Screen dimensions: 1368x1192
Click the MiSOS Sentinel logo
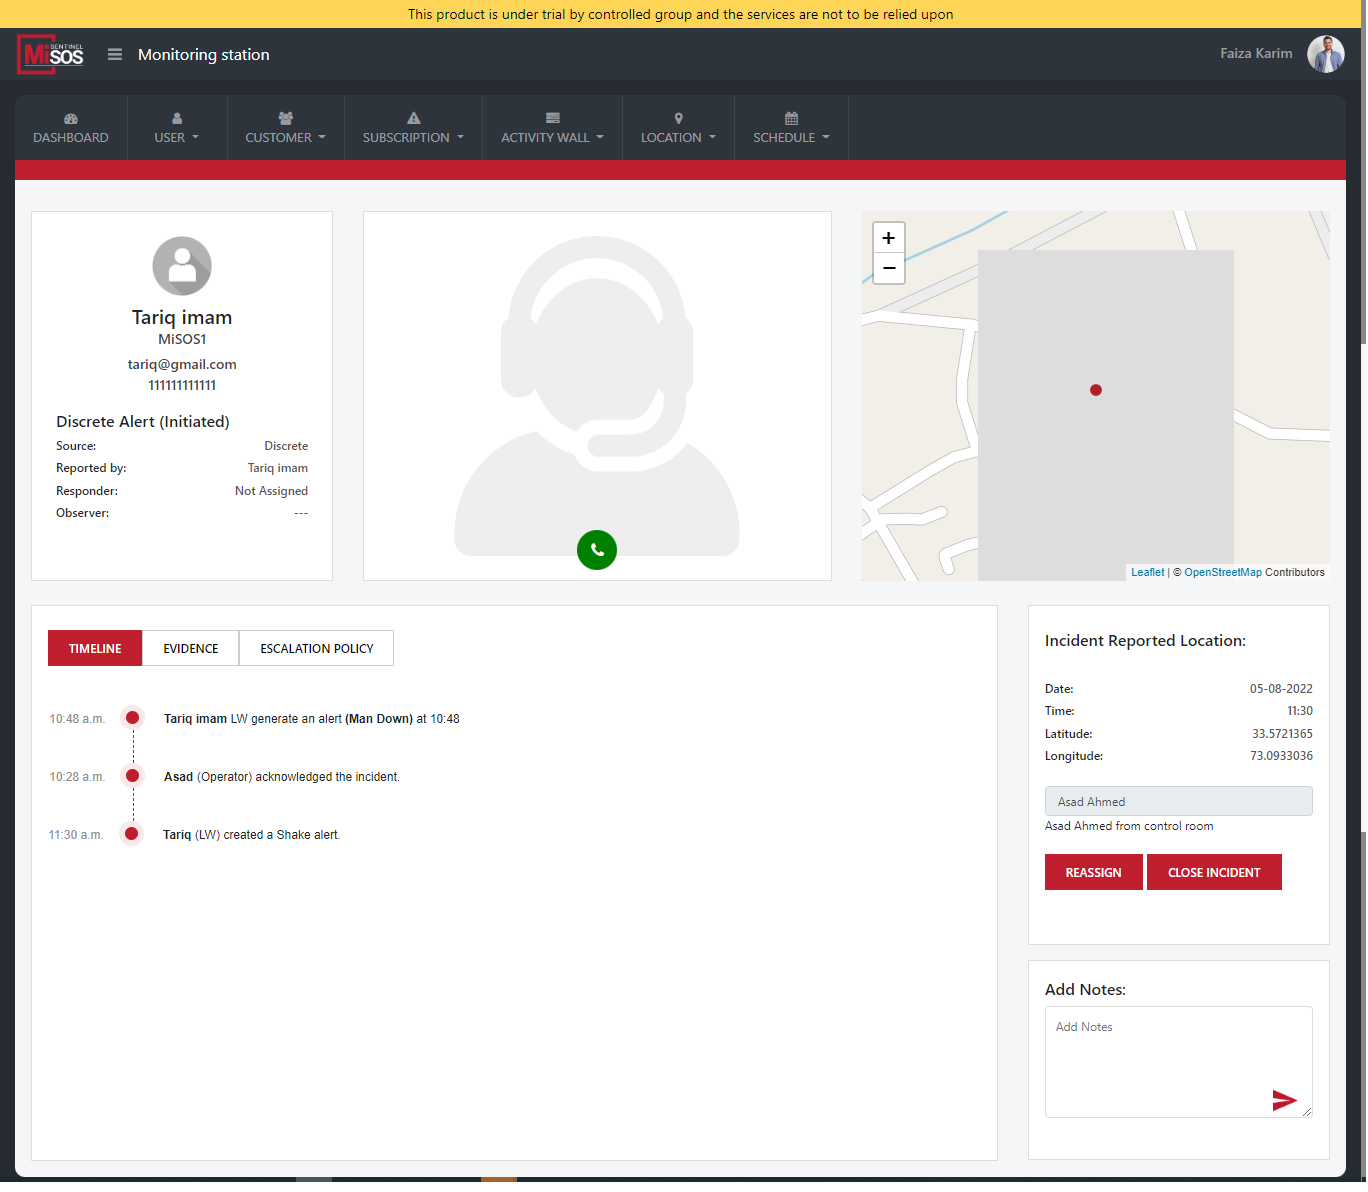click(x=51, y=55)
